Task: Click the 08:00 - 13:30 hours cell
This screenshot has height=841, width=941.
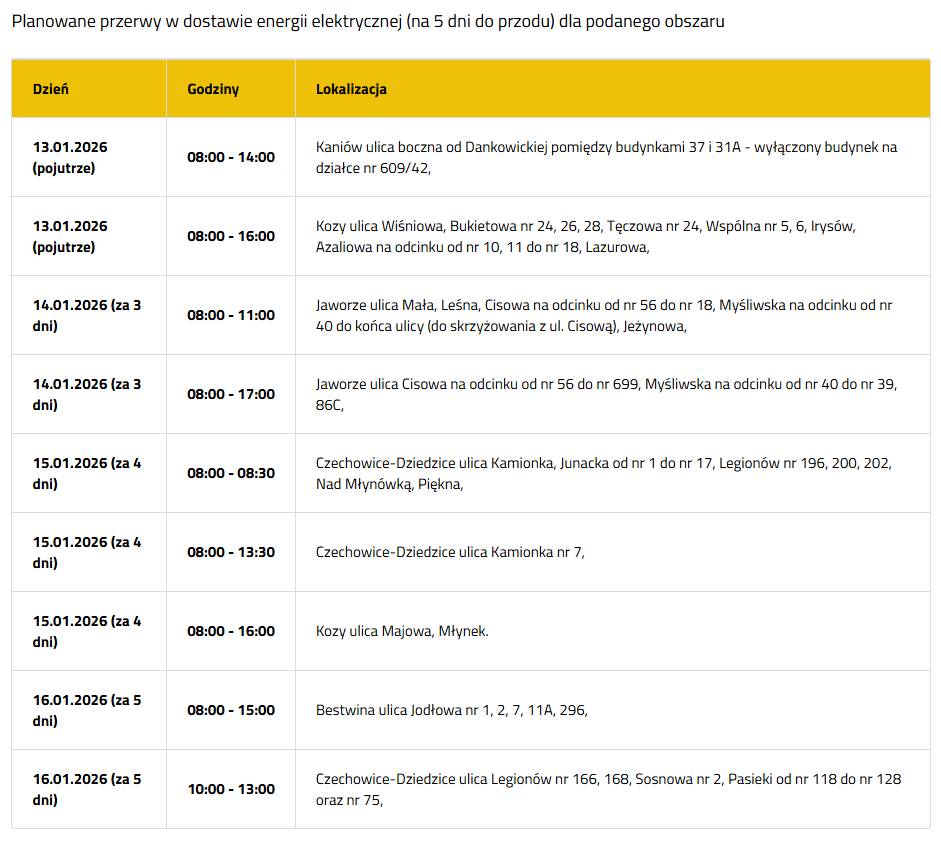Action: [x=231, y=553]
